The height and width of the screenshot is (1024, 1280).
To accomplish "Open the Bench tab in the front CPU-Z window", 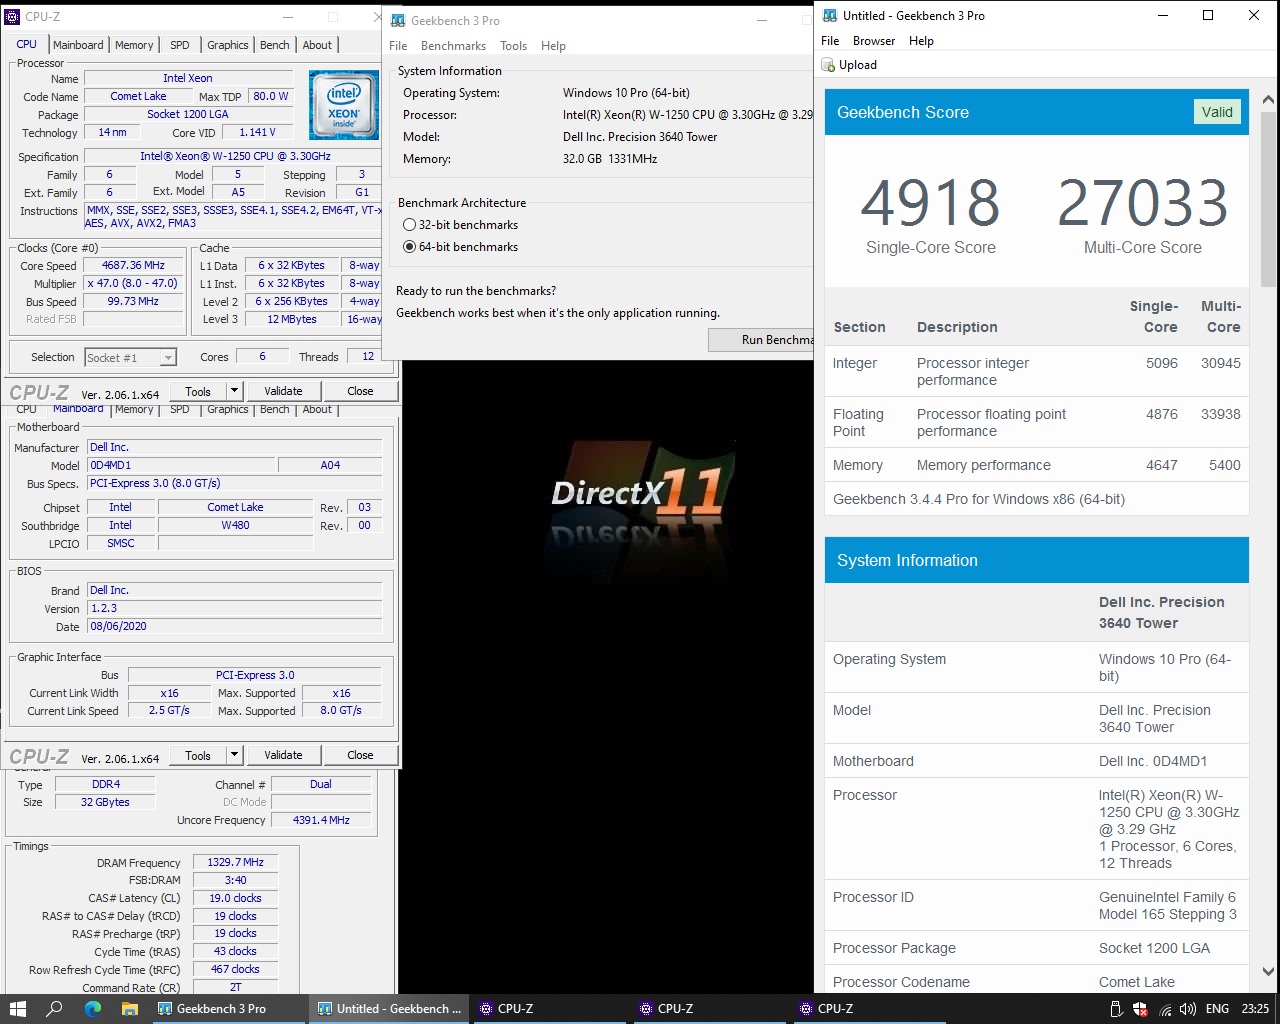I will (275, 45).
